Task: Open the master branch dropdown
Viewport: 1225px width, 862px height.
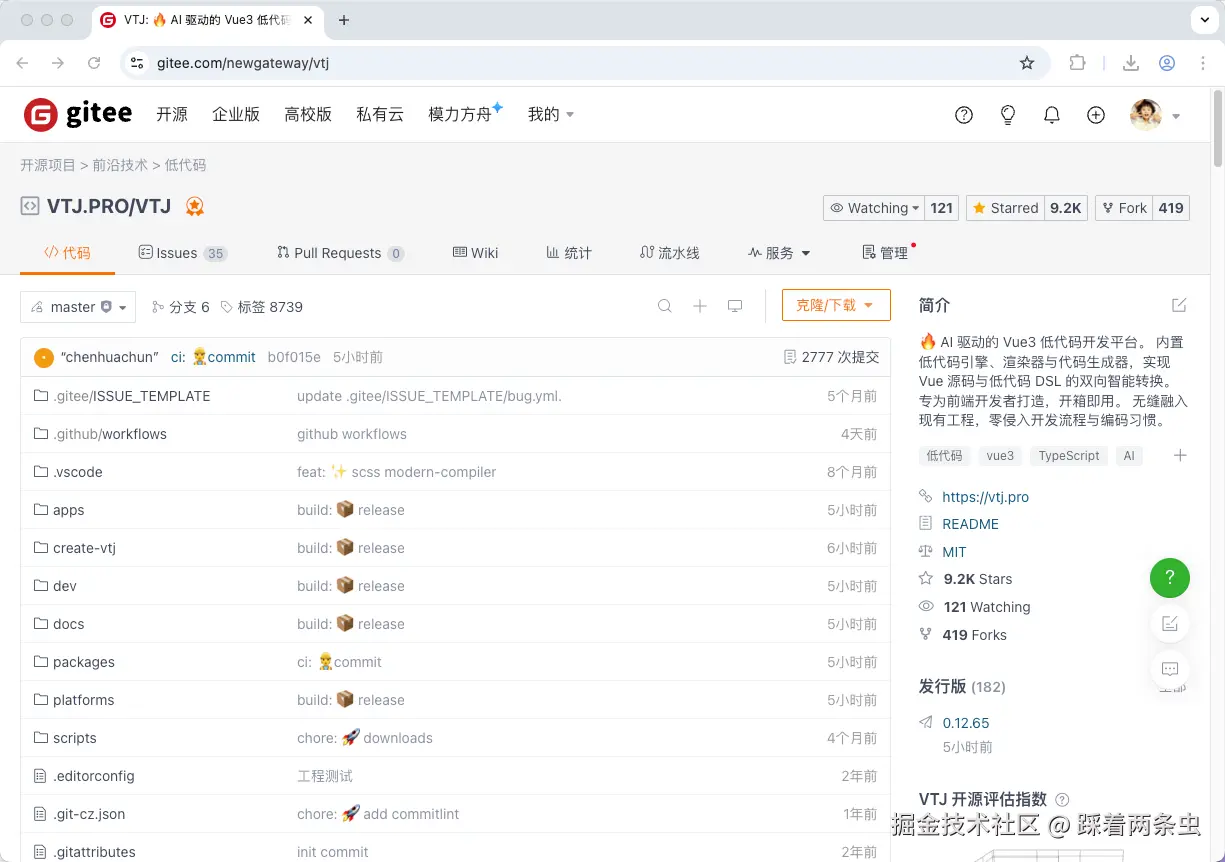Action: tap(78, 307)
